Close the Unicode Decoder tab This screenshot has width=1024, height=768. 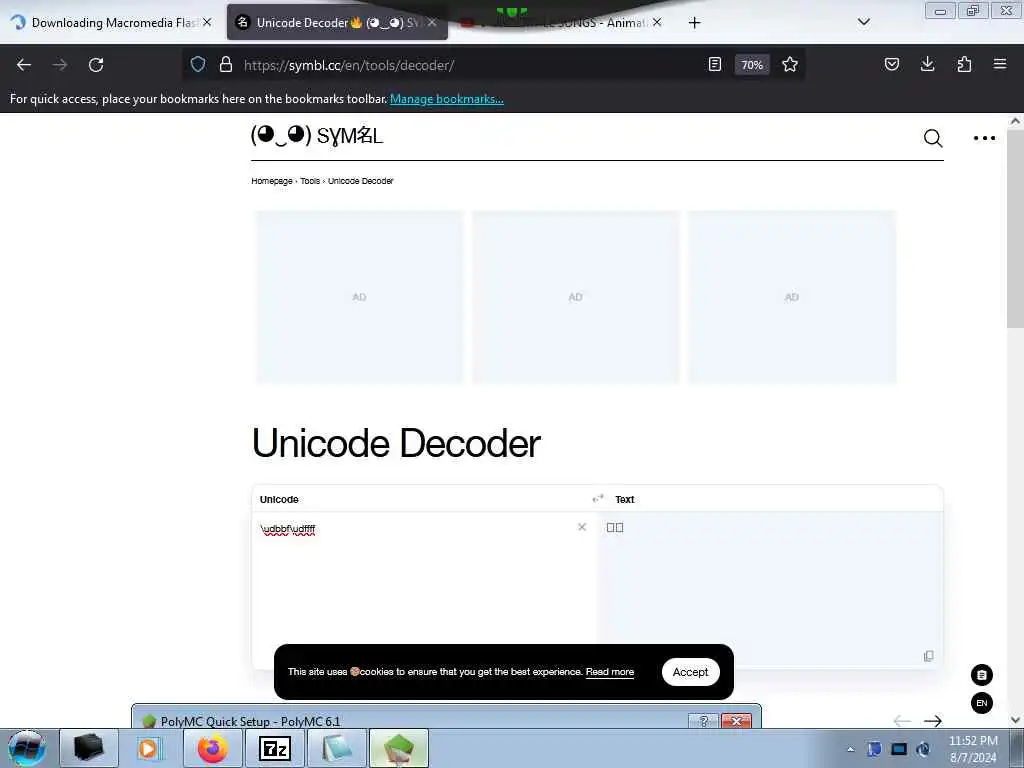(x=432, y=22)
